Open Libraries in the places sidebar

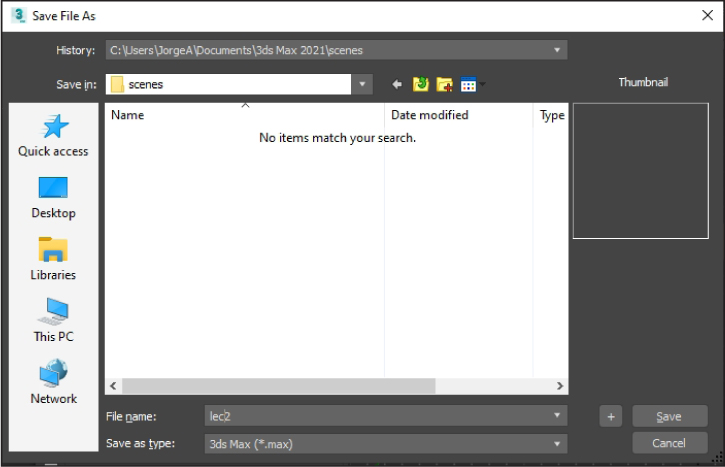(x=53, y=259)
